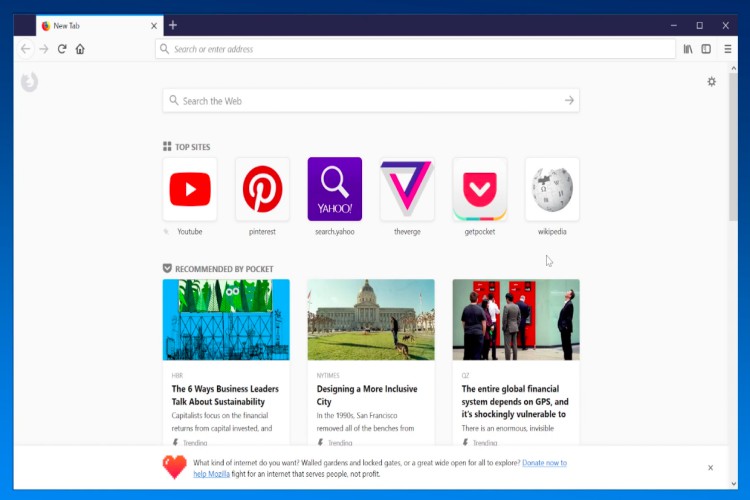Open the search.yahoo top site tile
The height and width of the screenshot is (500, 750).
tap(335, 189)
